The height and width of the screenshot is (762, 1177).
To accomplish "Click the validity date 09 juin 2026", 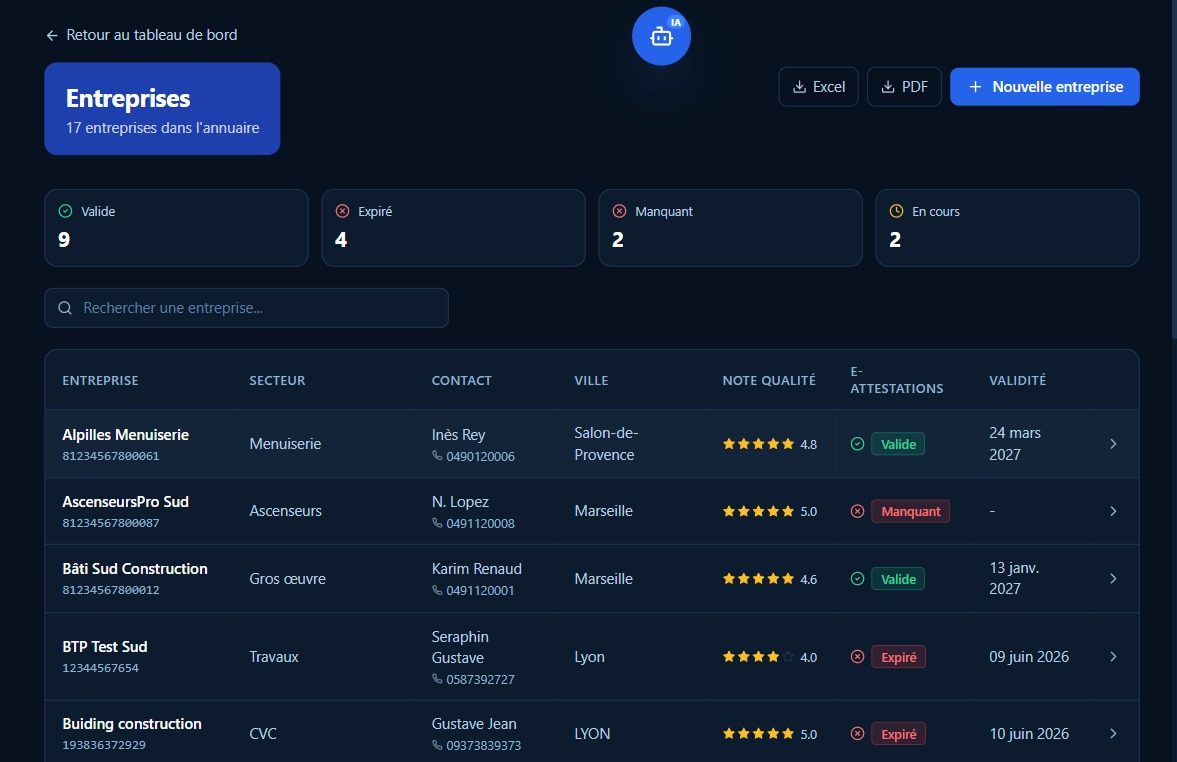I will [1029, 657].
